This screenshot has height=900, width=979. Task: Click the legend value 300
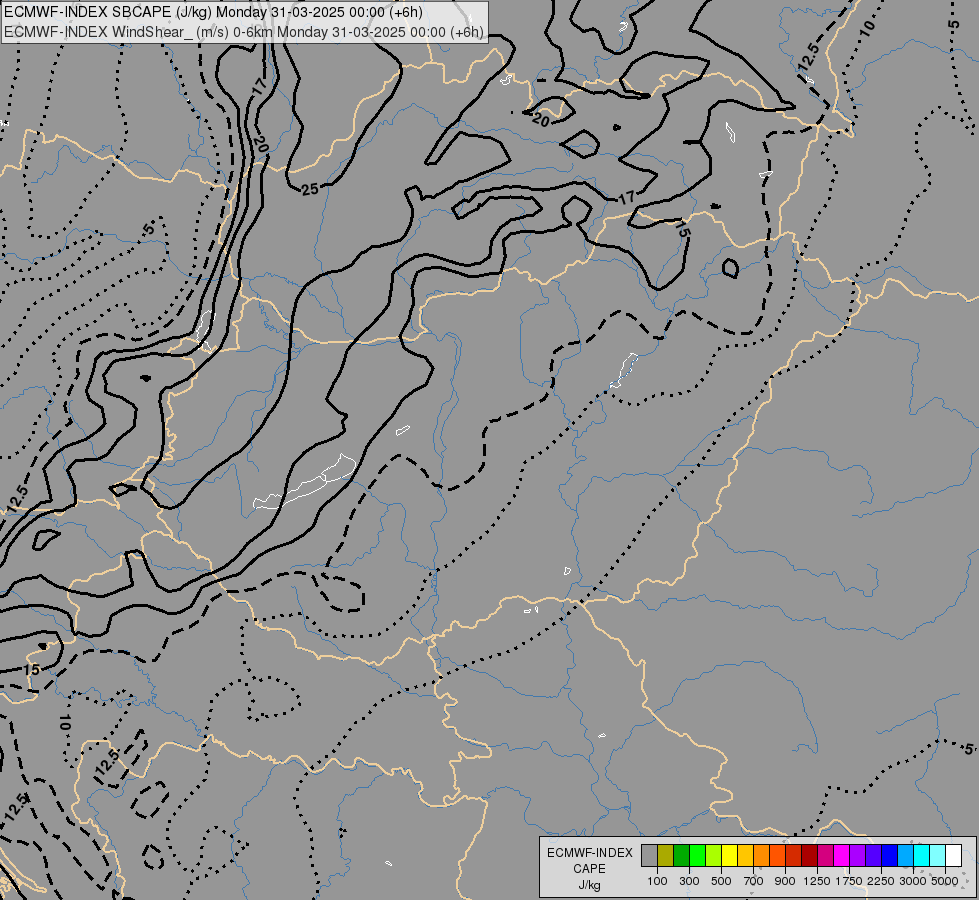pyautogui.click(x=689, y=881)
